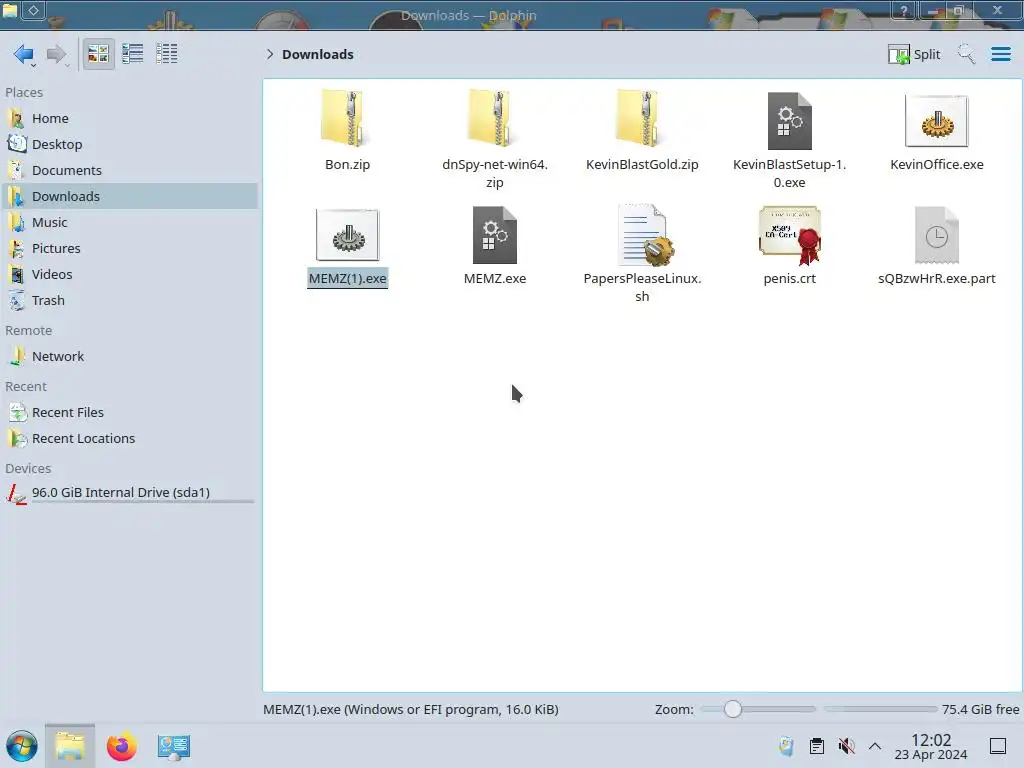Screen dimensions: 1024x768
Task: Open the window menu icon in titlebar
Action: pyautogui.click(x=10, y=10)
